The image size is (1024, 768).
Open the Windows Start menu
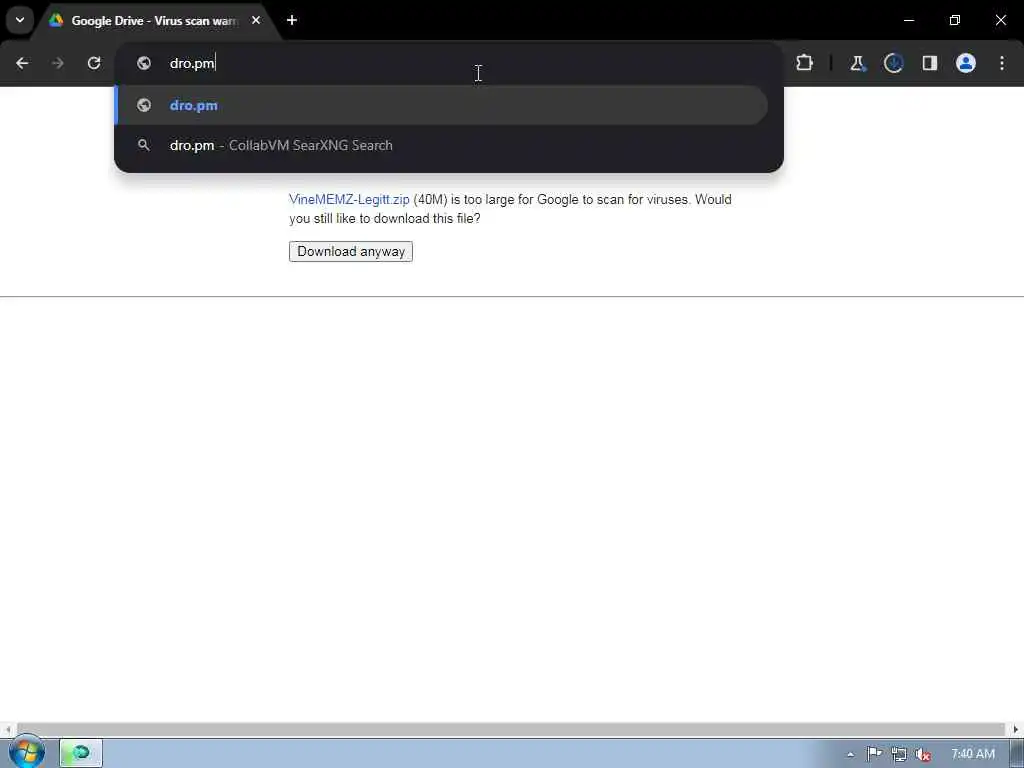(x=26, y=752)
